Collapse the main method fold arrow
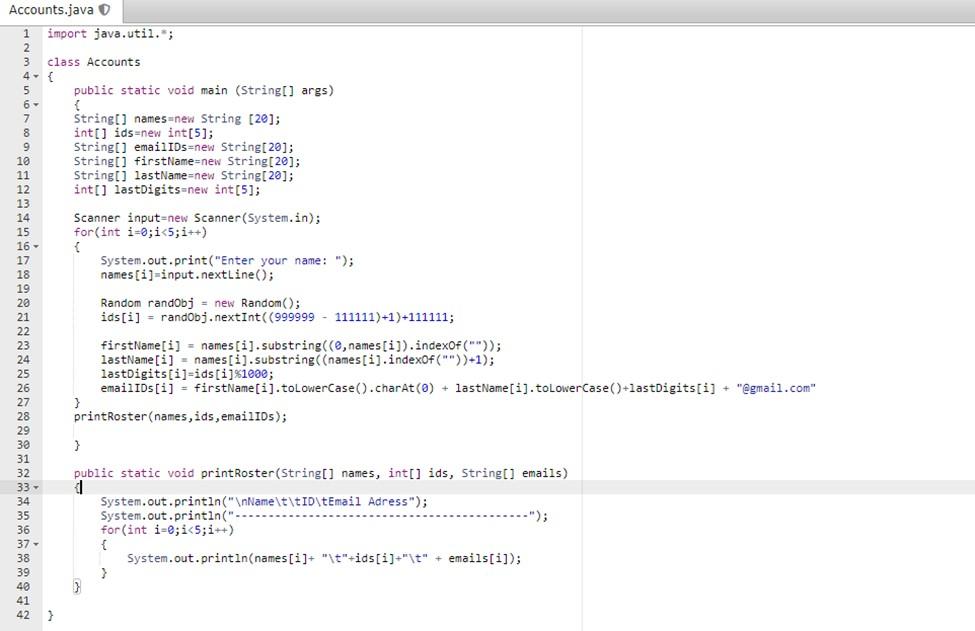Screen dimensions: 975x631 point(35,104)
